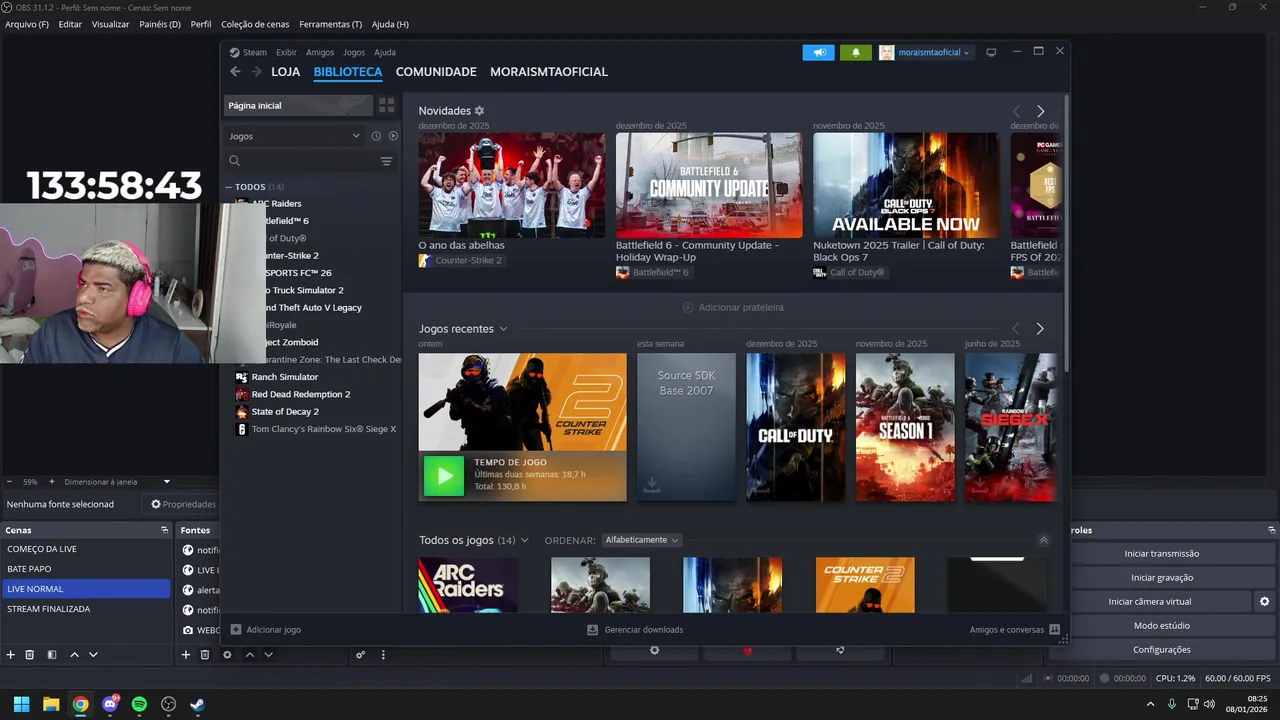
Task: Move scene down in Cenas panel
Action: 93,655
